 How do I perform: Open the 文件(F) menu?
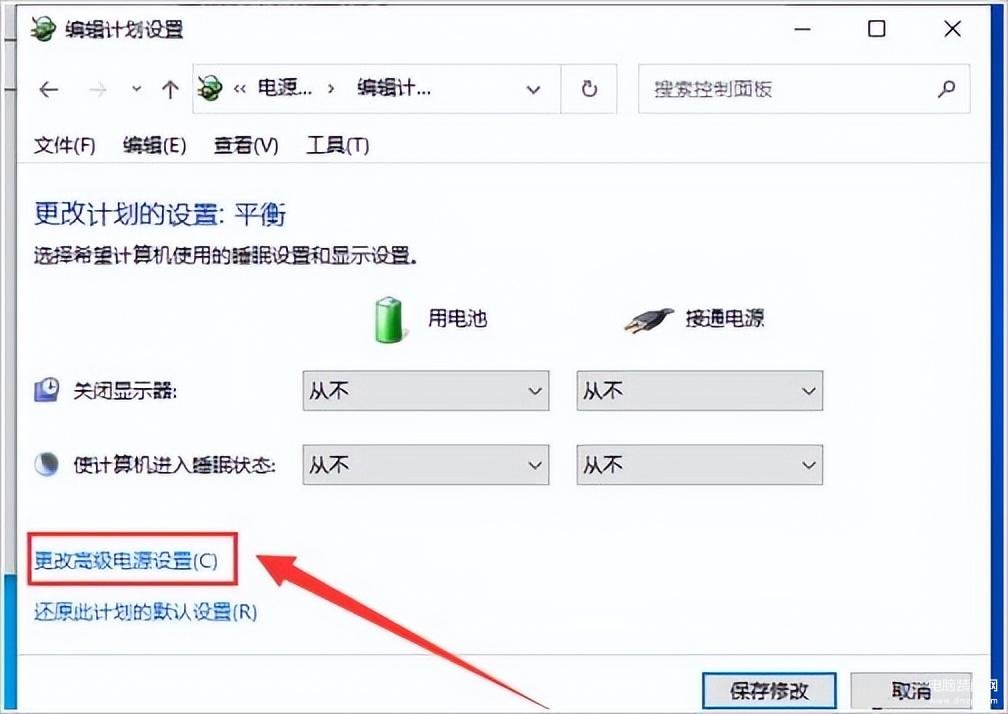pos(64,146)
